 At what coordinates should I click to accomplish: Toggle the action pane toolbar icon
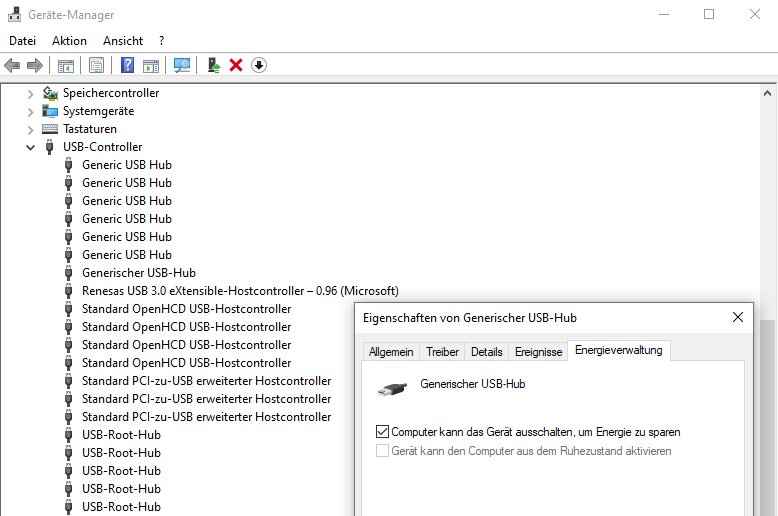pos(151,65)
